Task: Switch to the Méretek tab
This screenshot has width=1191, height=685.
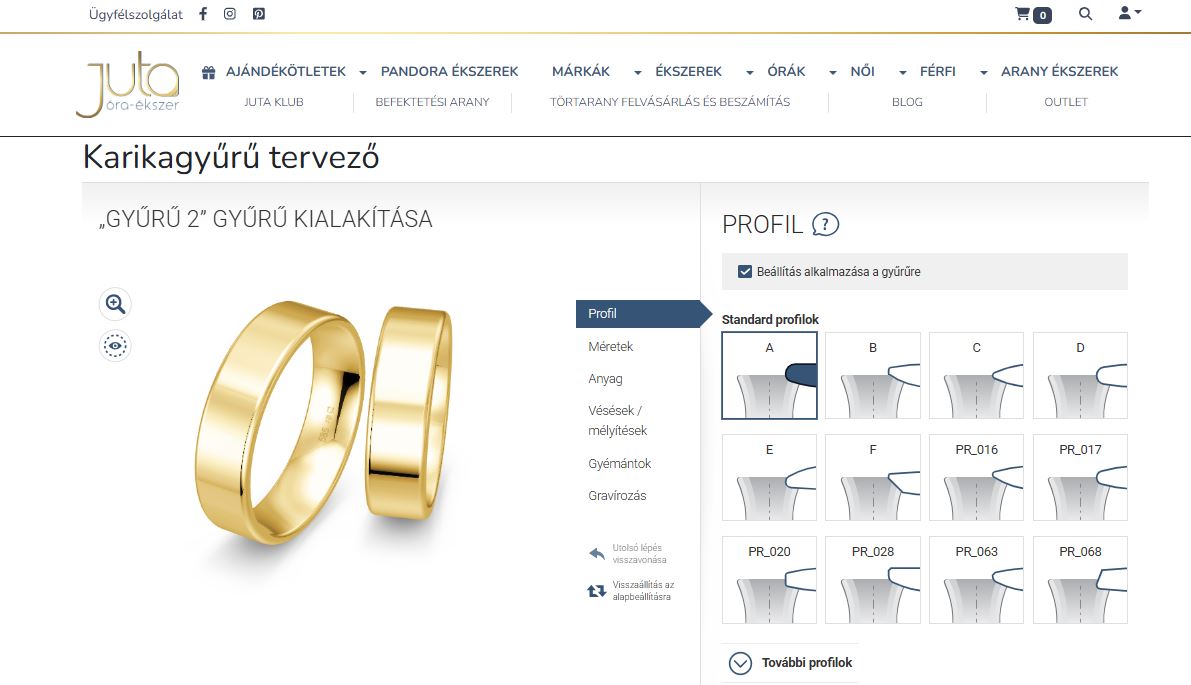Action: [x=611, y=346]
